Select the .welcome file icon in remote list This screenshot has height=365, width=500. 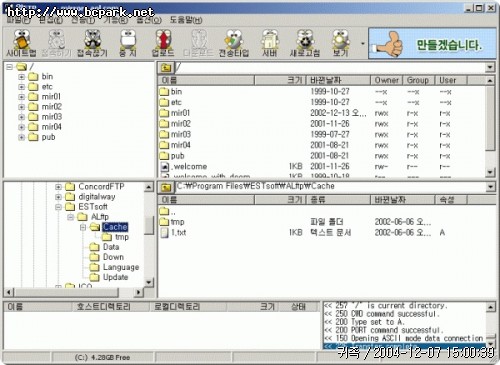165,167
